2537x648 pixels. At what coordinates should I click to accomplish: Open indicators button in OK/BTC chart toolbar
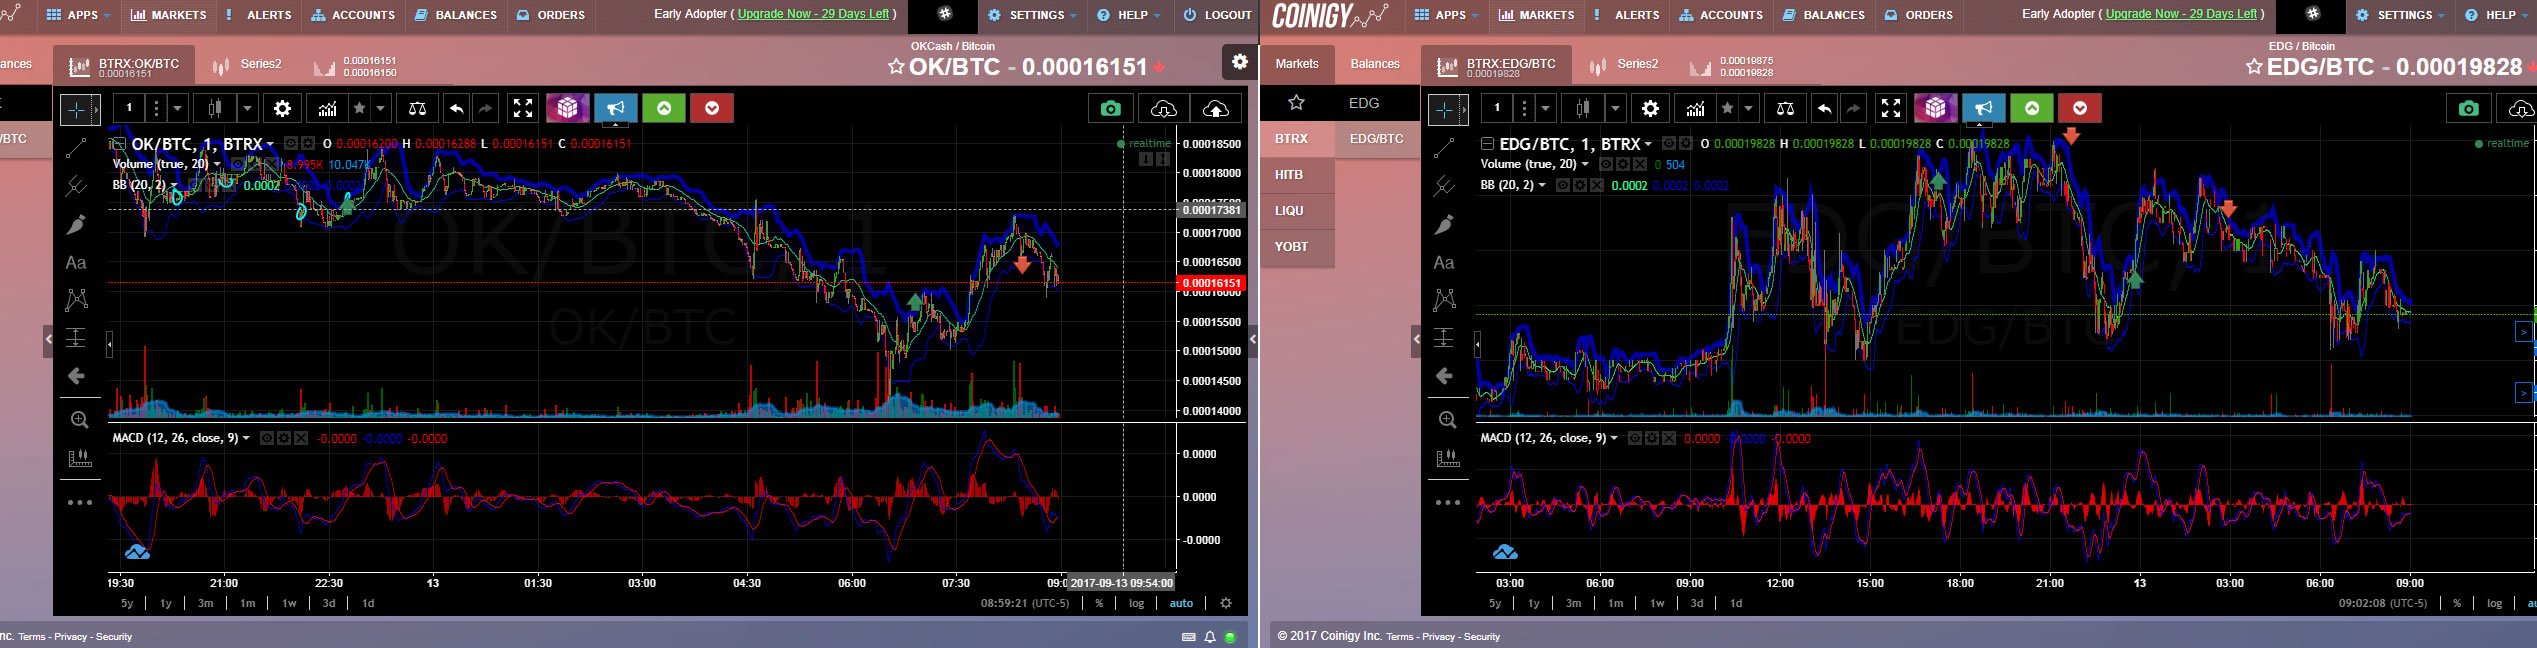click(327, 108)
